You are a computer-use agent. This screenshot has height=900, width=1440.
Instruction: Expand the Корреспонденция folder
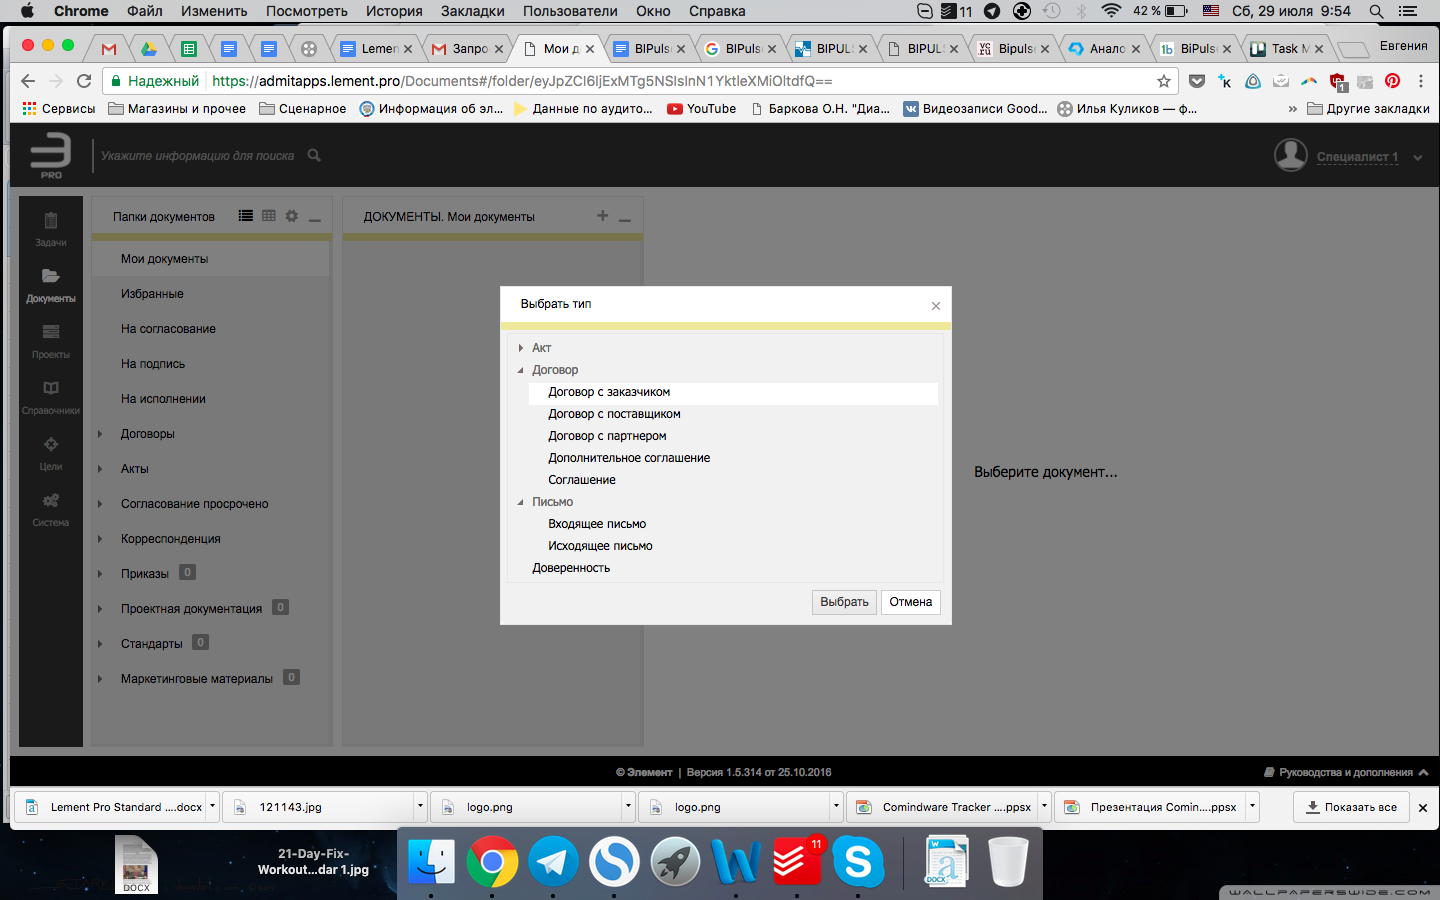[100, 539]
